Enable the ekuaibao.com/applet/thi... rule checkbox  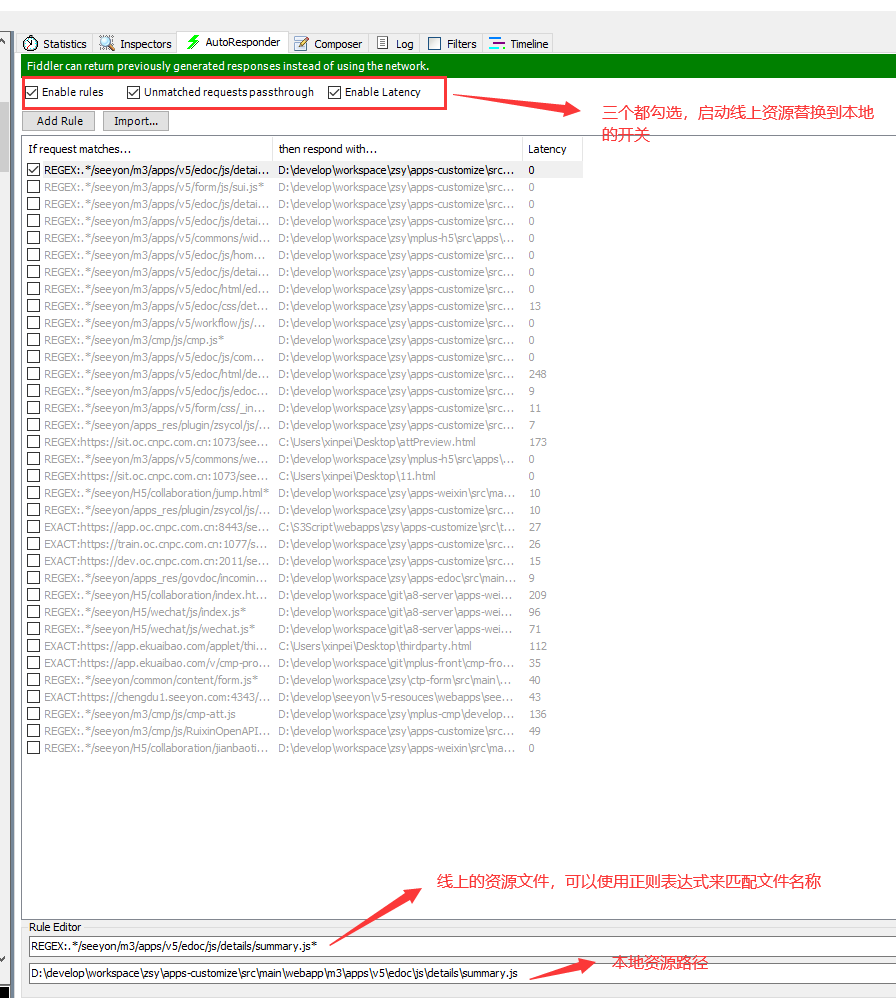tap(34, 646)
